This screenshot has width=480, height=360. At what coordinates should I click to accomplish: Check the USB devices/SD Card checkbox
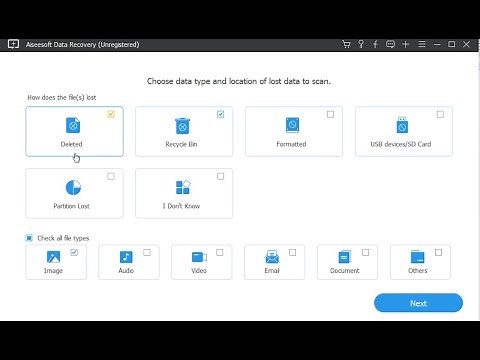coord(440,114)
